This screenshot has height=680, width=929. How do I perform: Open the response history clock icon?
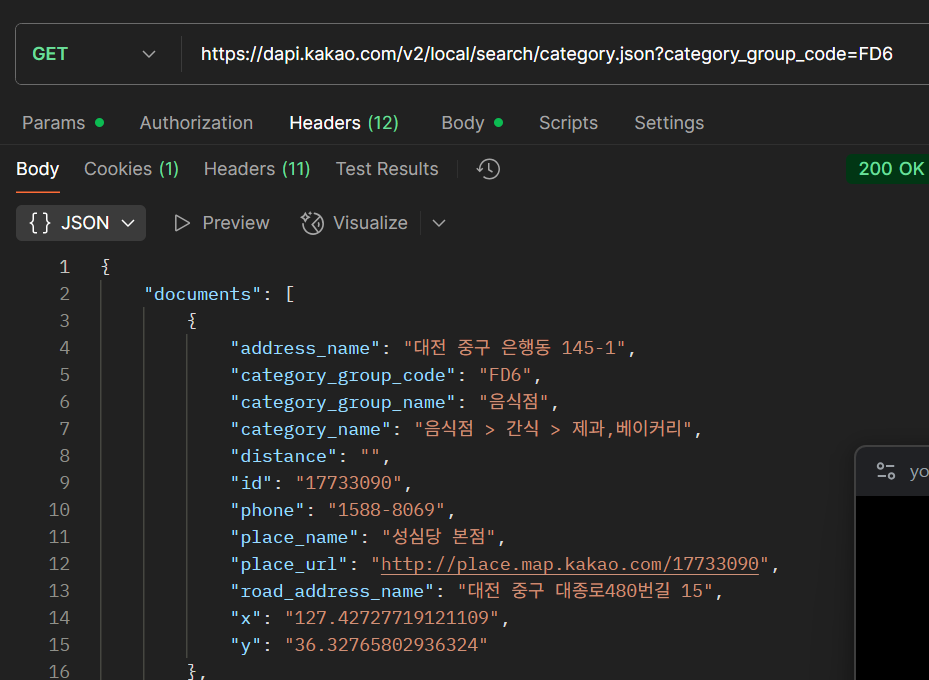pyautogui.click(x=488, y=169)
